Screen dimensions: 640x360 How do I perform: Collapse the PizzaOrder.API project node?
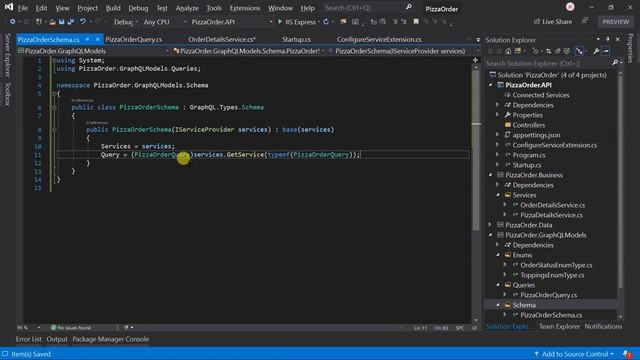click(x=491, y=85)
